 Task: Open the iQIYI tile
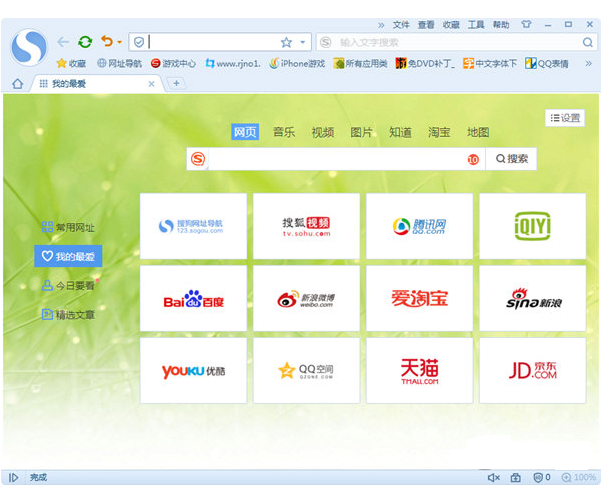click(x=533, y=226)
